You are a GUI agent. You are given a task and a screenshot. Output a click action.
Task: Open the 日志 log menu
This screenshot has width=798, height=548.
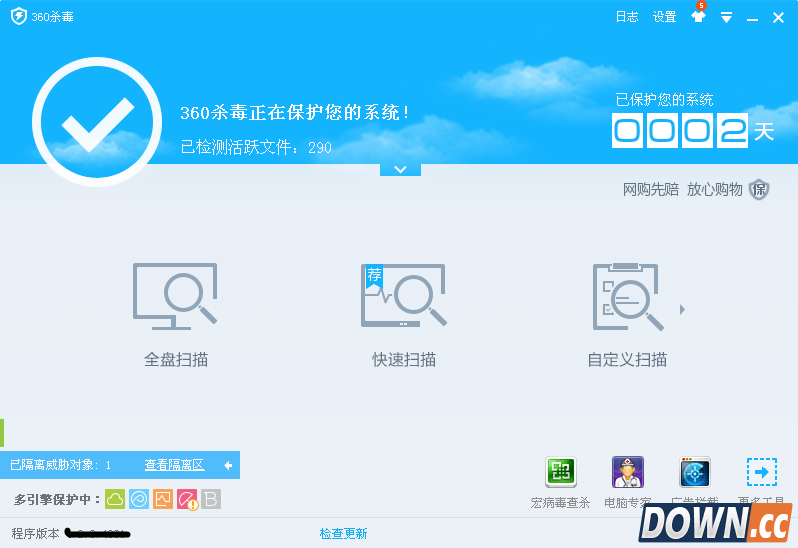coord(626,17)
